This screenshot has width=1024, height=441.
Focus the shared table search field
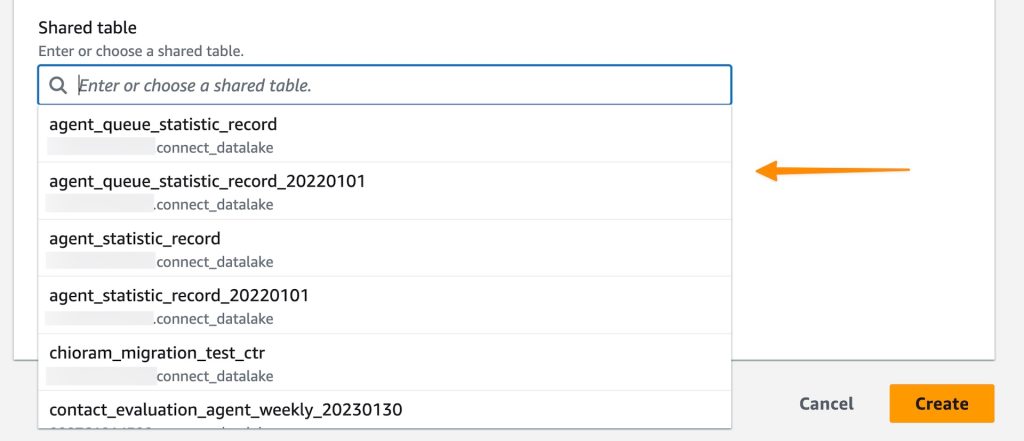[400, 86]
